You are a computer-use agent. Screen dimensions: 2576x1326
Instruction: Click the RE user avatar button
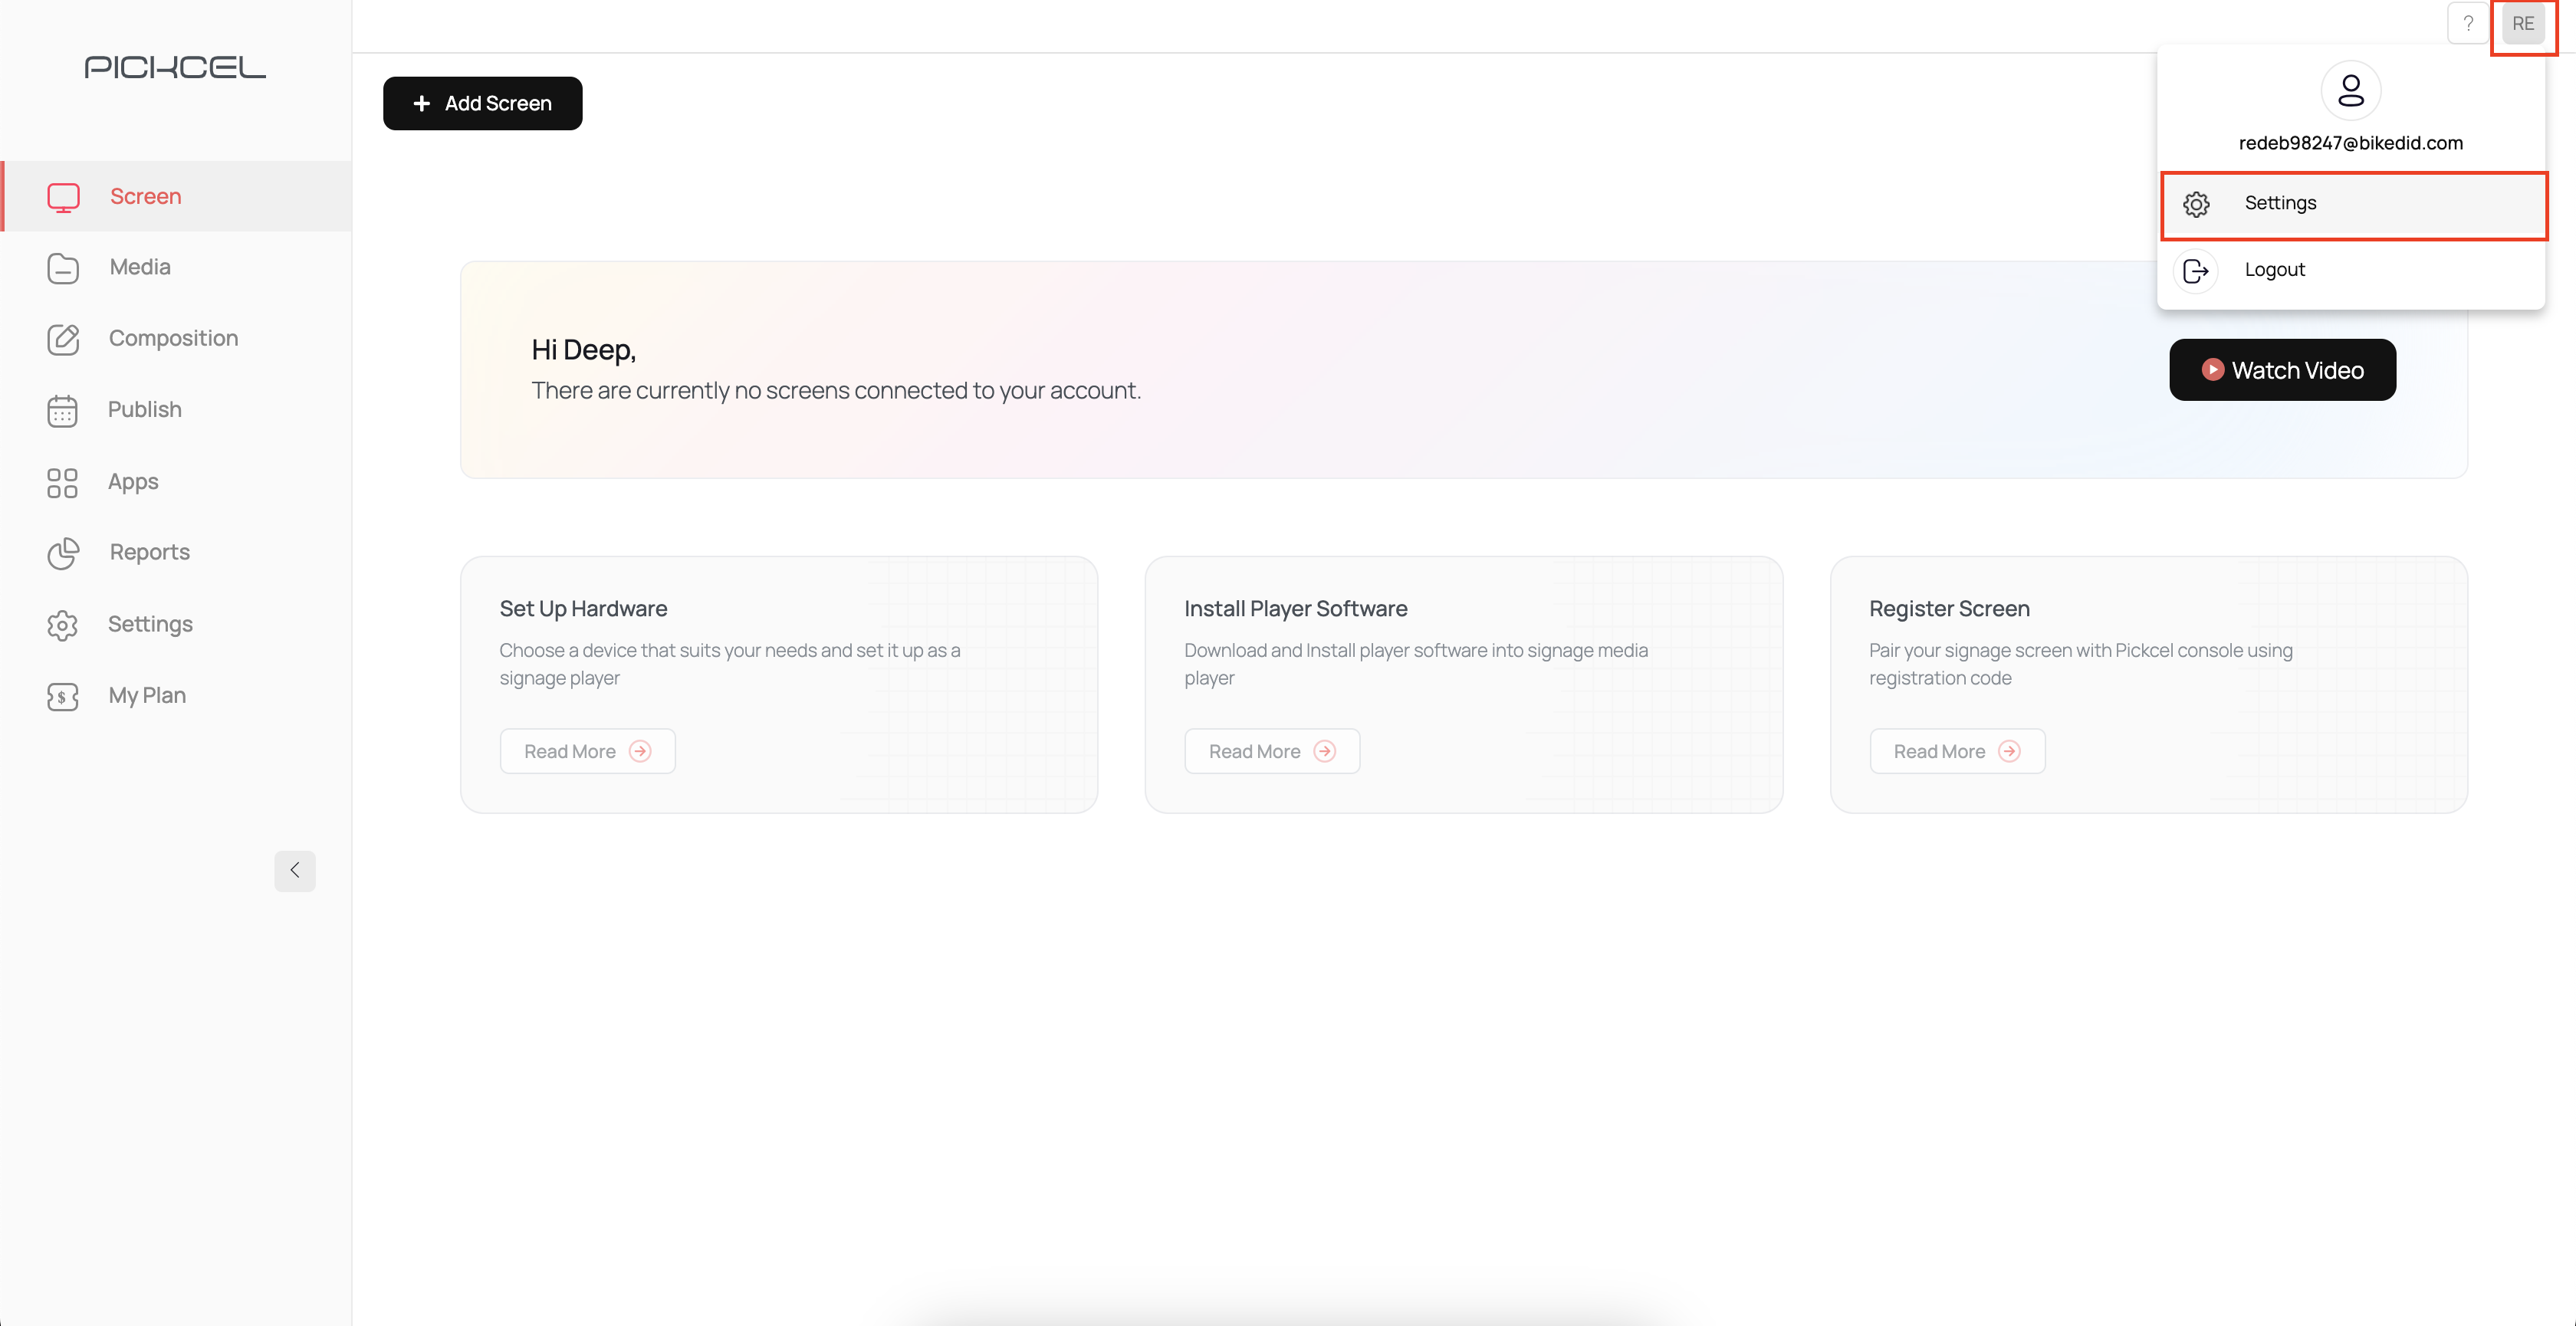click(2523, 24)
